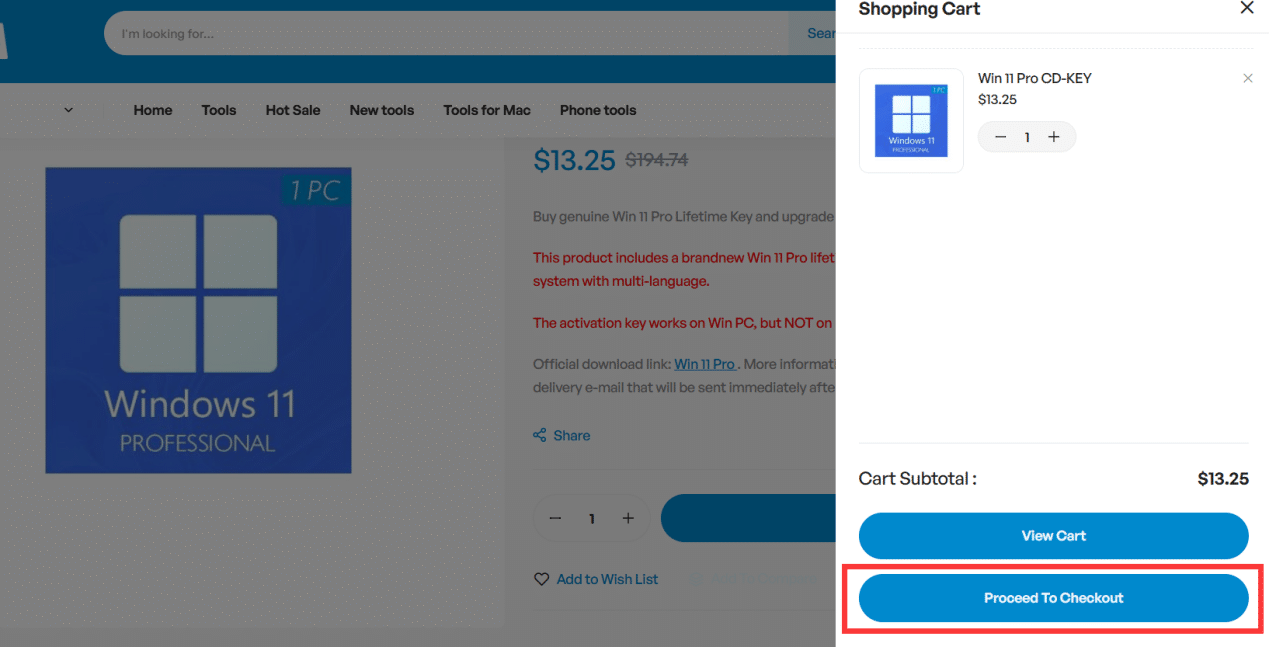Click the $13.25 product price
Viewport: 1269px width, 647px height.
[574, 160]
